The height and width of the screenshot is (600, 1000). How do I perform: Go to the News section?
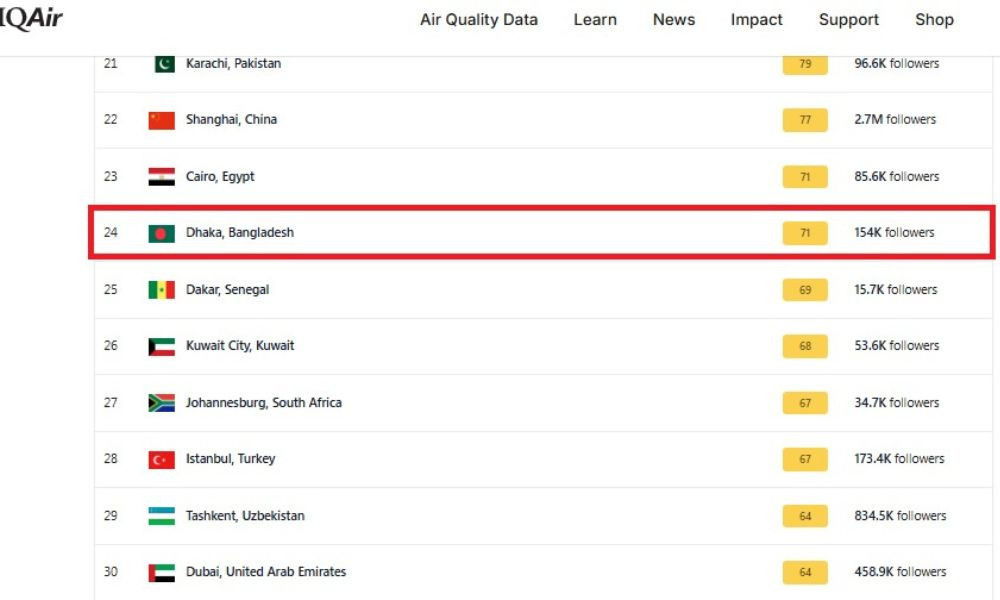(673, 20)
